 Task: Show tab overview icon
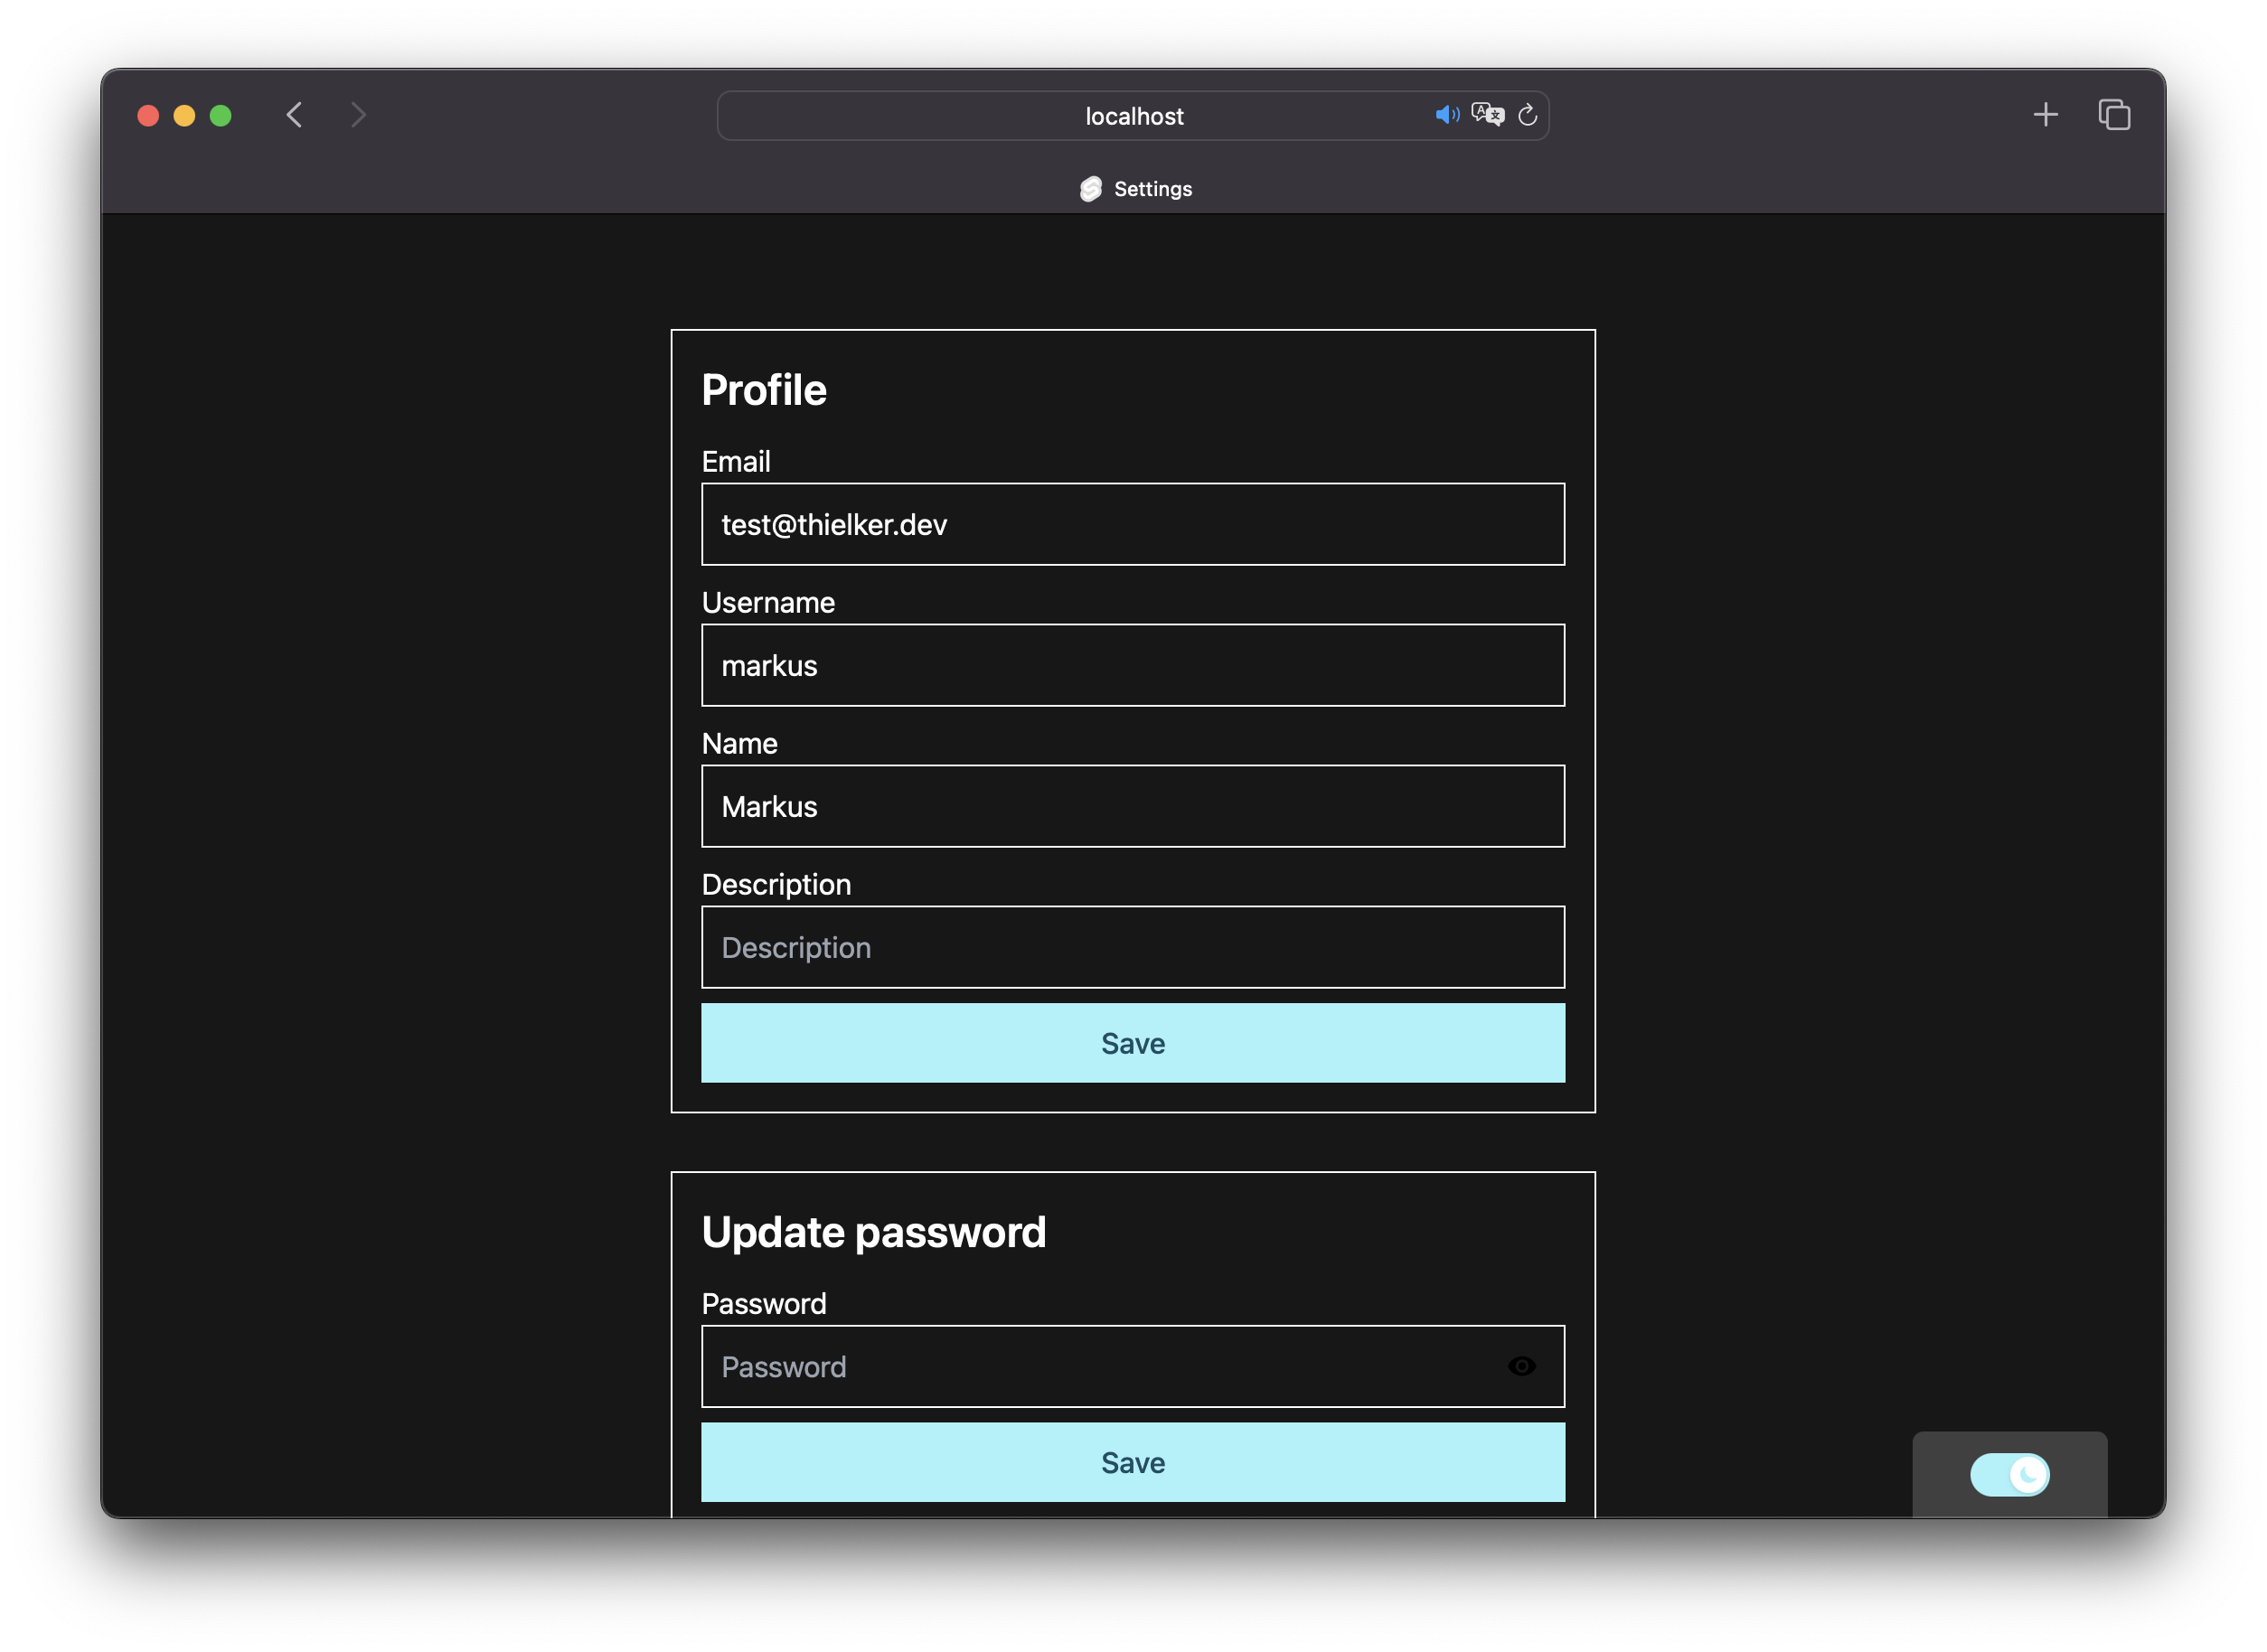2114,115
